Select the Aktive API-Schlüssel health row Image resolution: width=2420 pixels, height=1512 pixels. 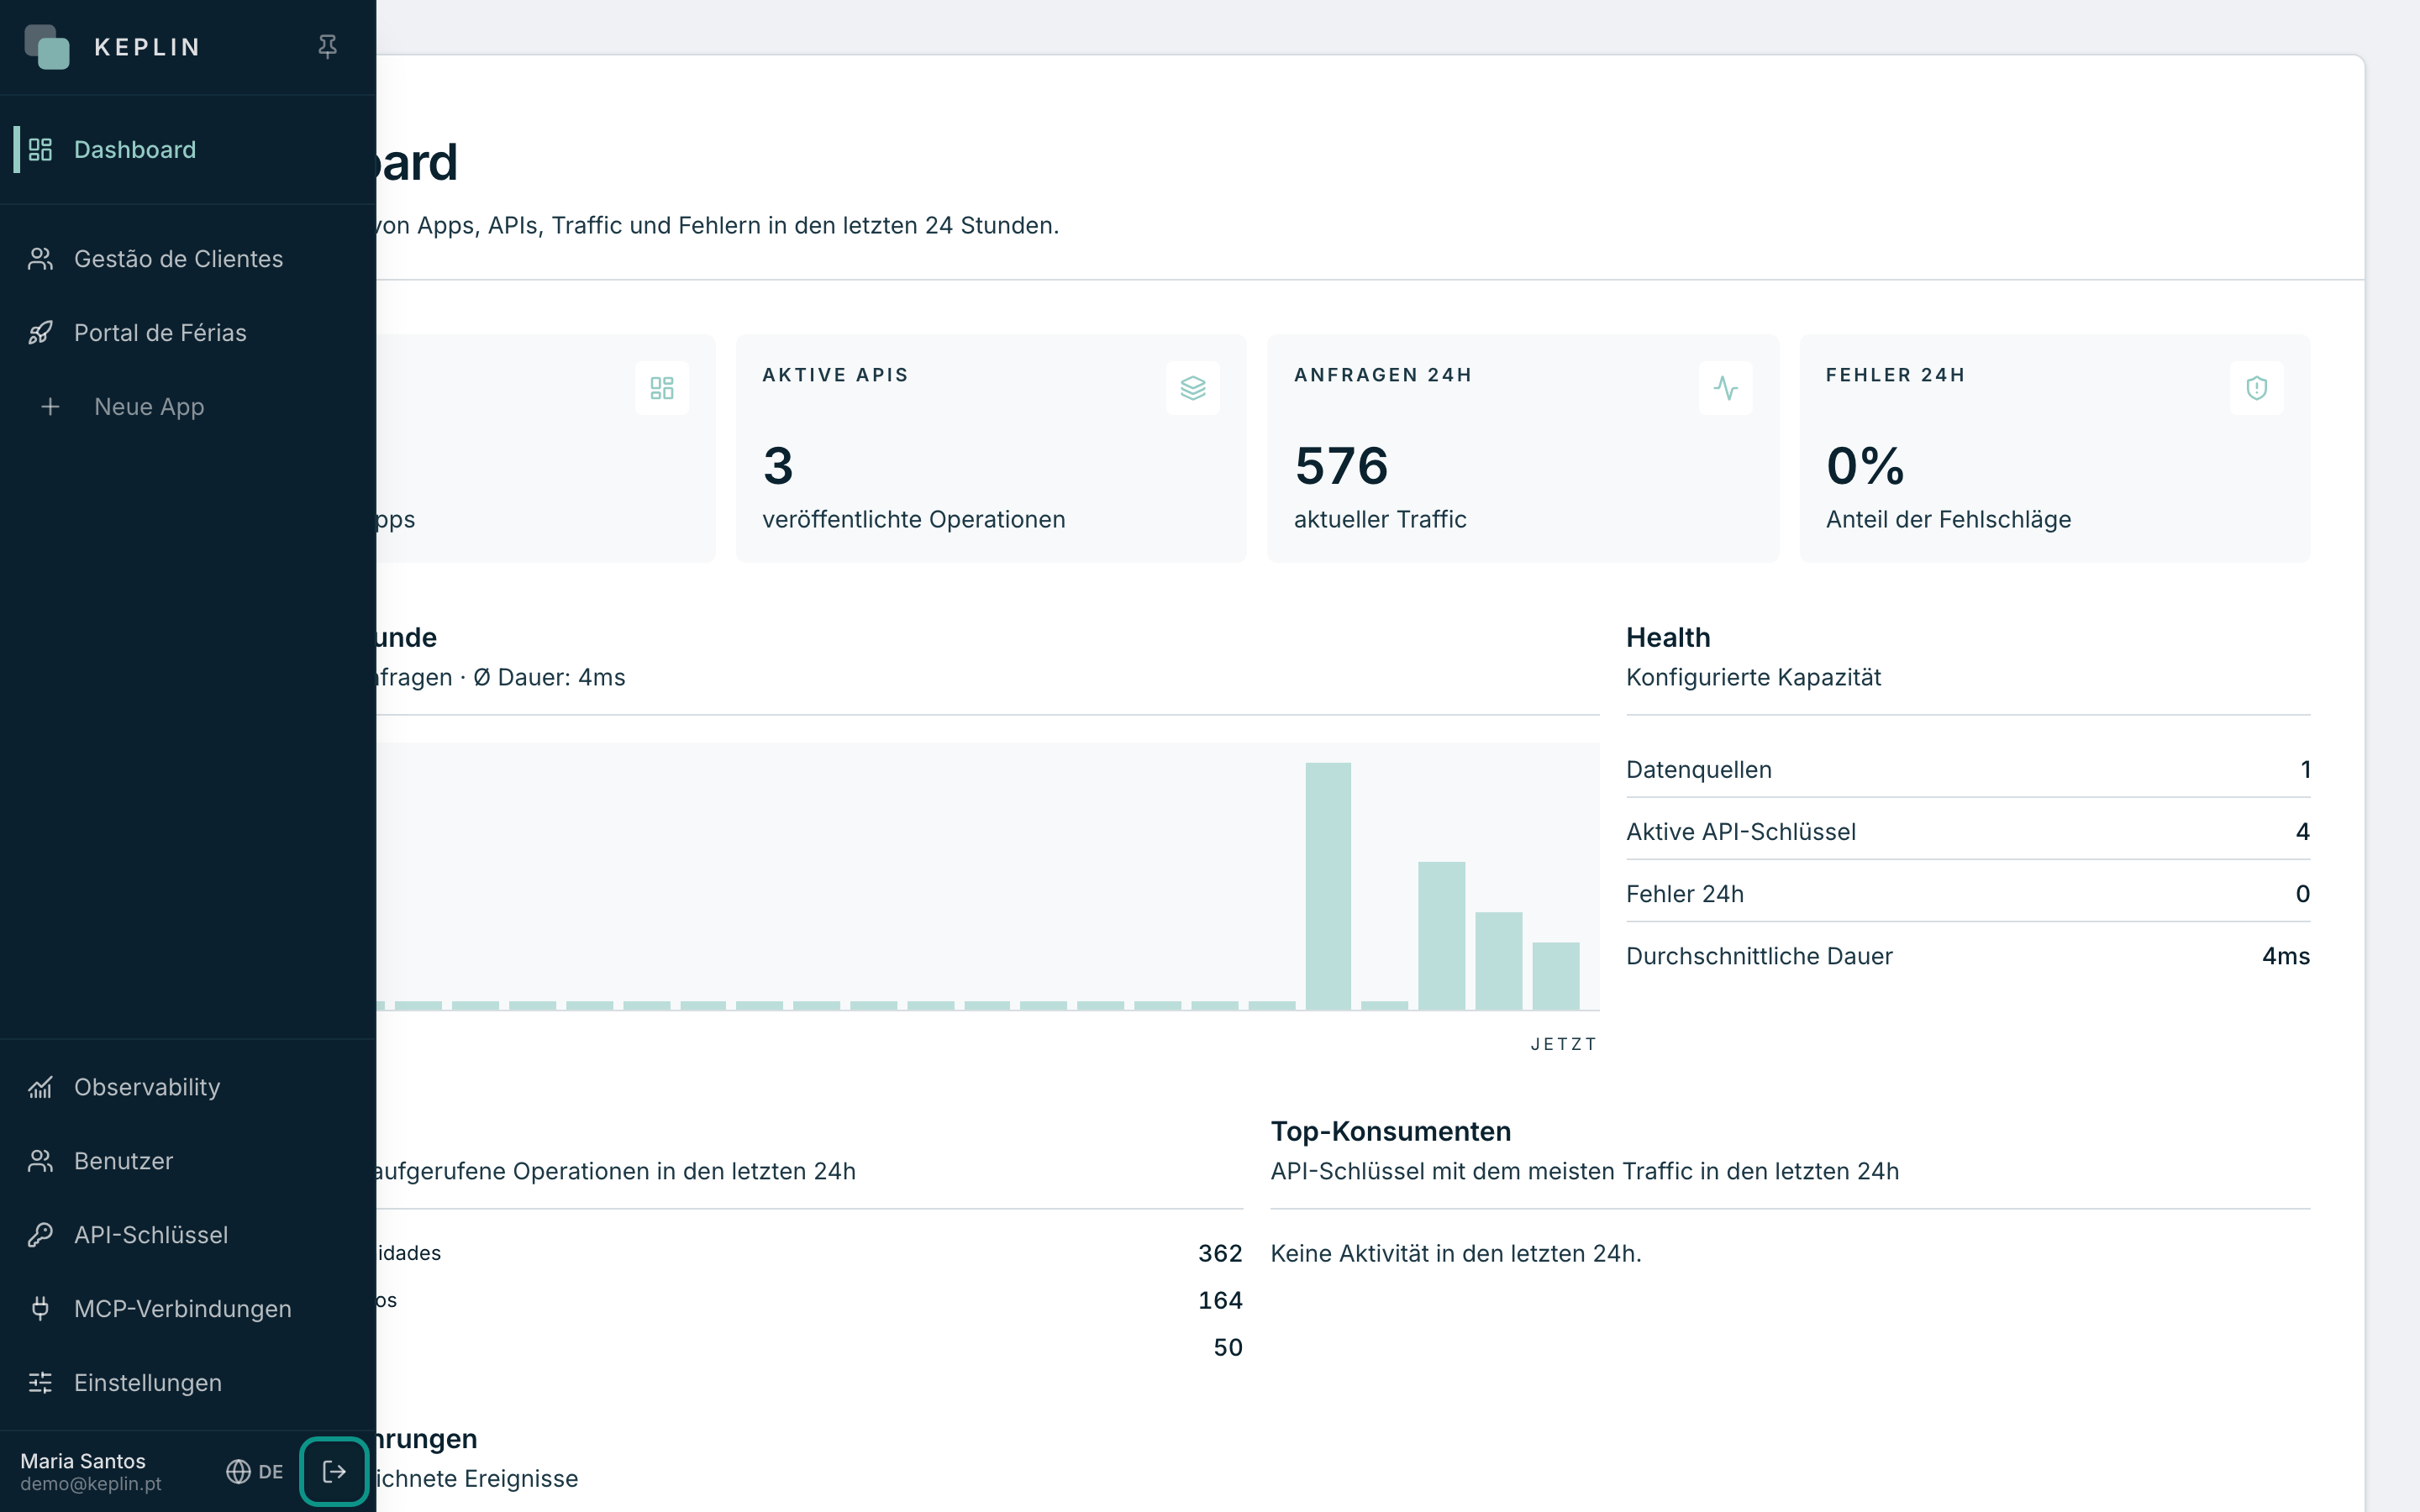pos(1968,832)
